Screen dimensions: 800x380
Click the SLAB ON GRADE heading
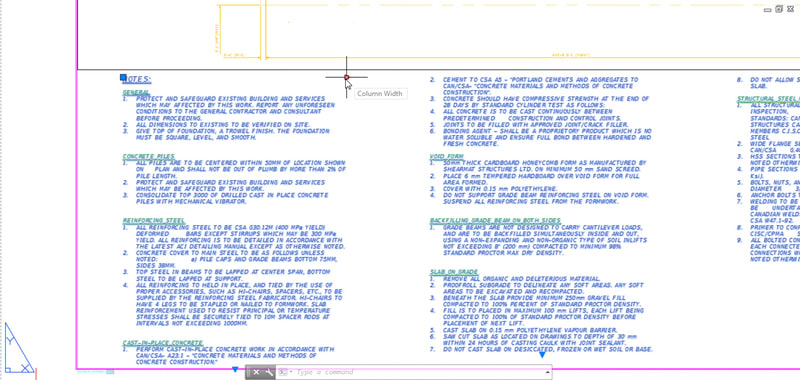pyautogui.click(x=454, y=272)
